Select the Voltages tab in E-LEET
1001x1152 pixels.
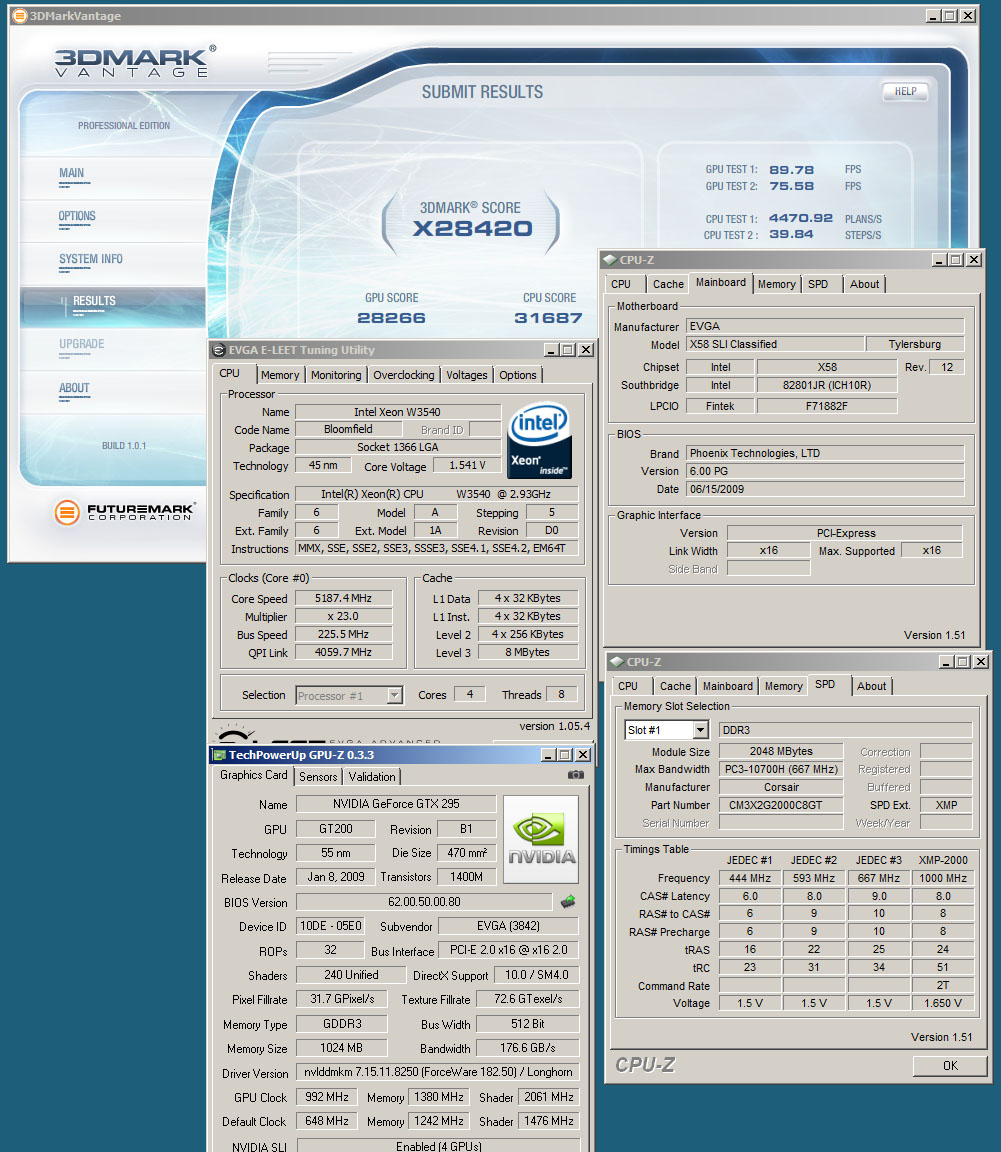point(467,375)
